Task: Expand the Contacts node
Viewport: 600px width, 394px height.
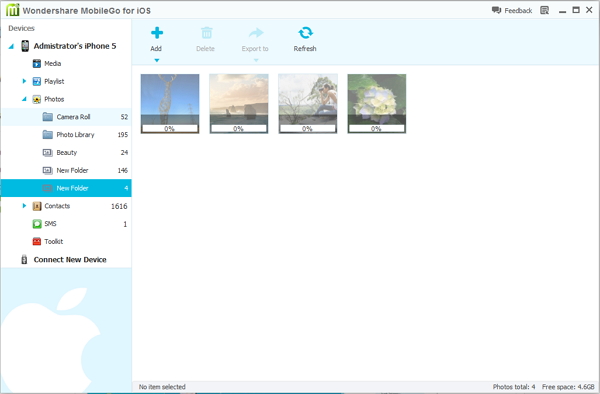Action: [x=24, y=206]
